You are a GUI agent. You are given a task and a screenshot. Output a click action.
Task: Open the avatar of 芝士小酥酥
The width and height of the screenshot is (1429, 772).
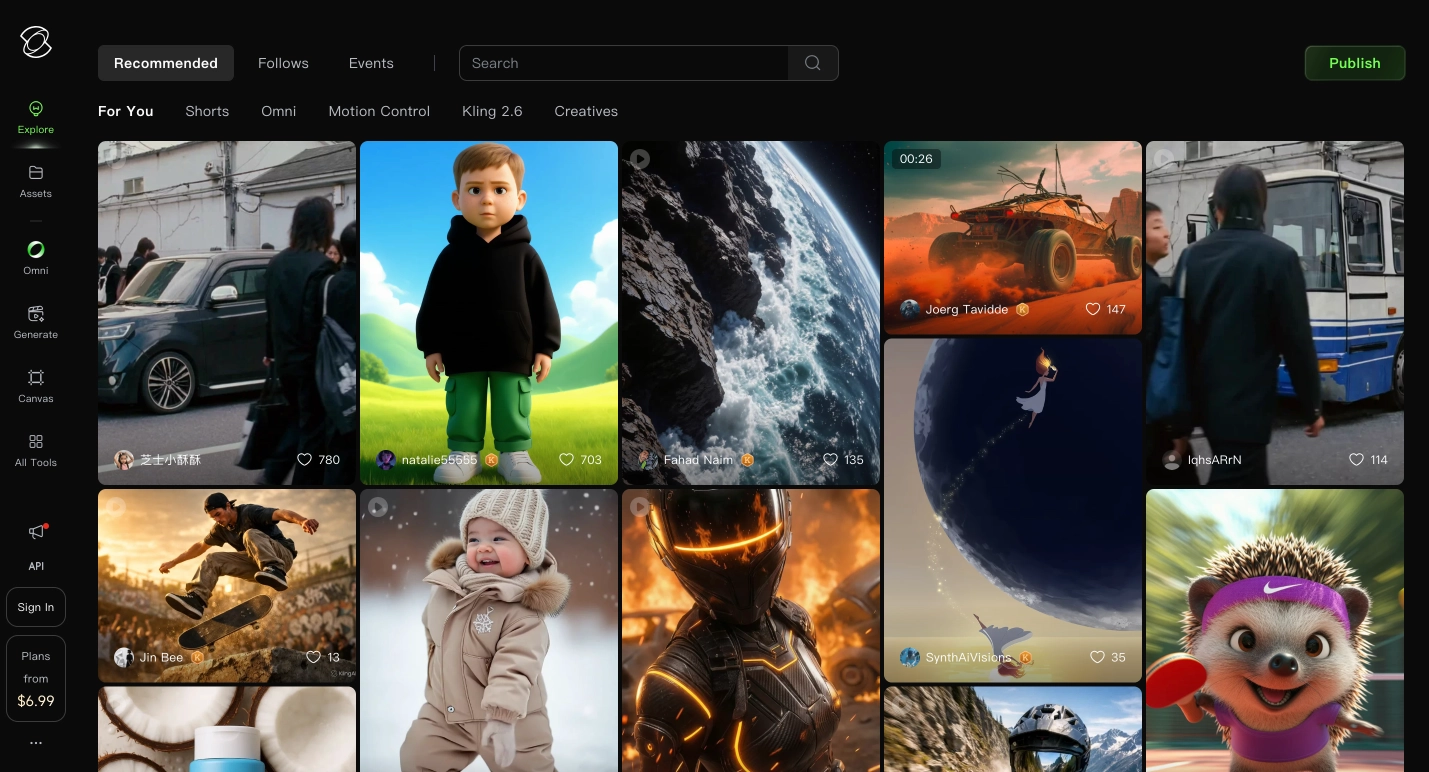click(124, 460)
